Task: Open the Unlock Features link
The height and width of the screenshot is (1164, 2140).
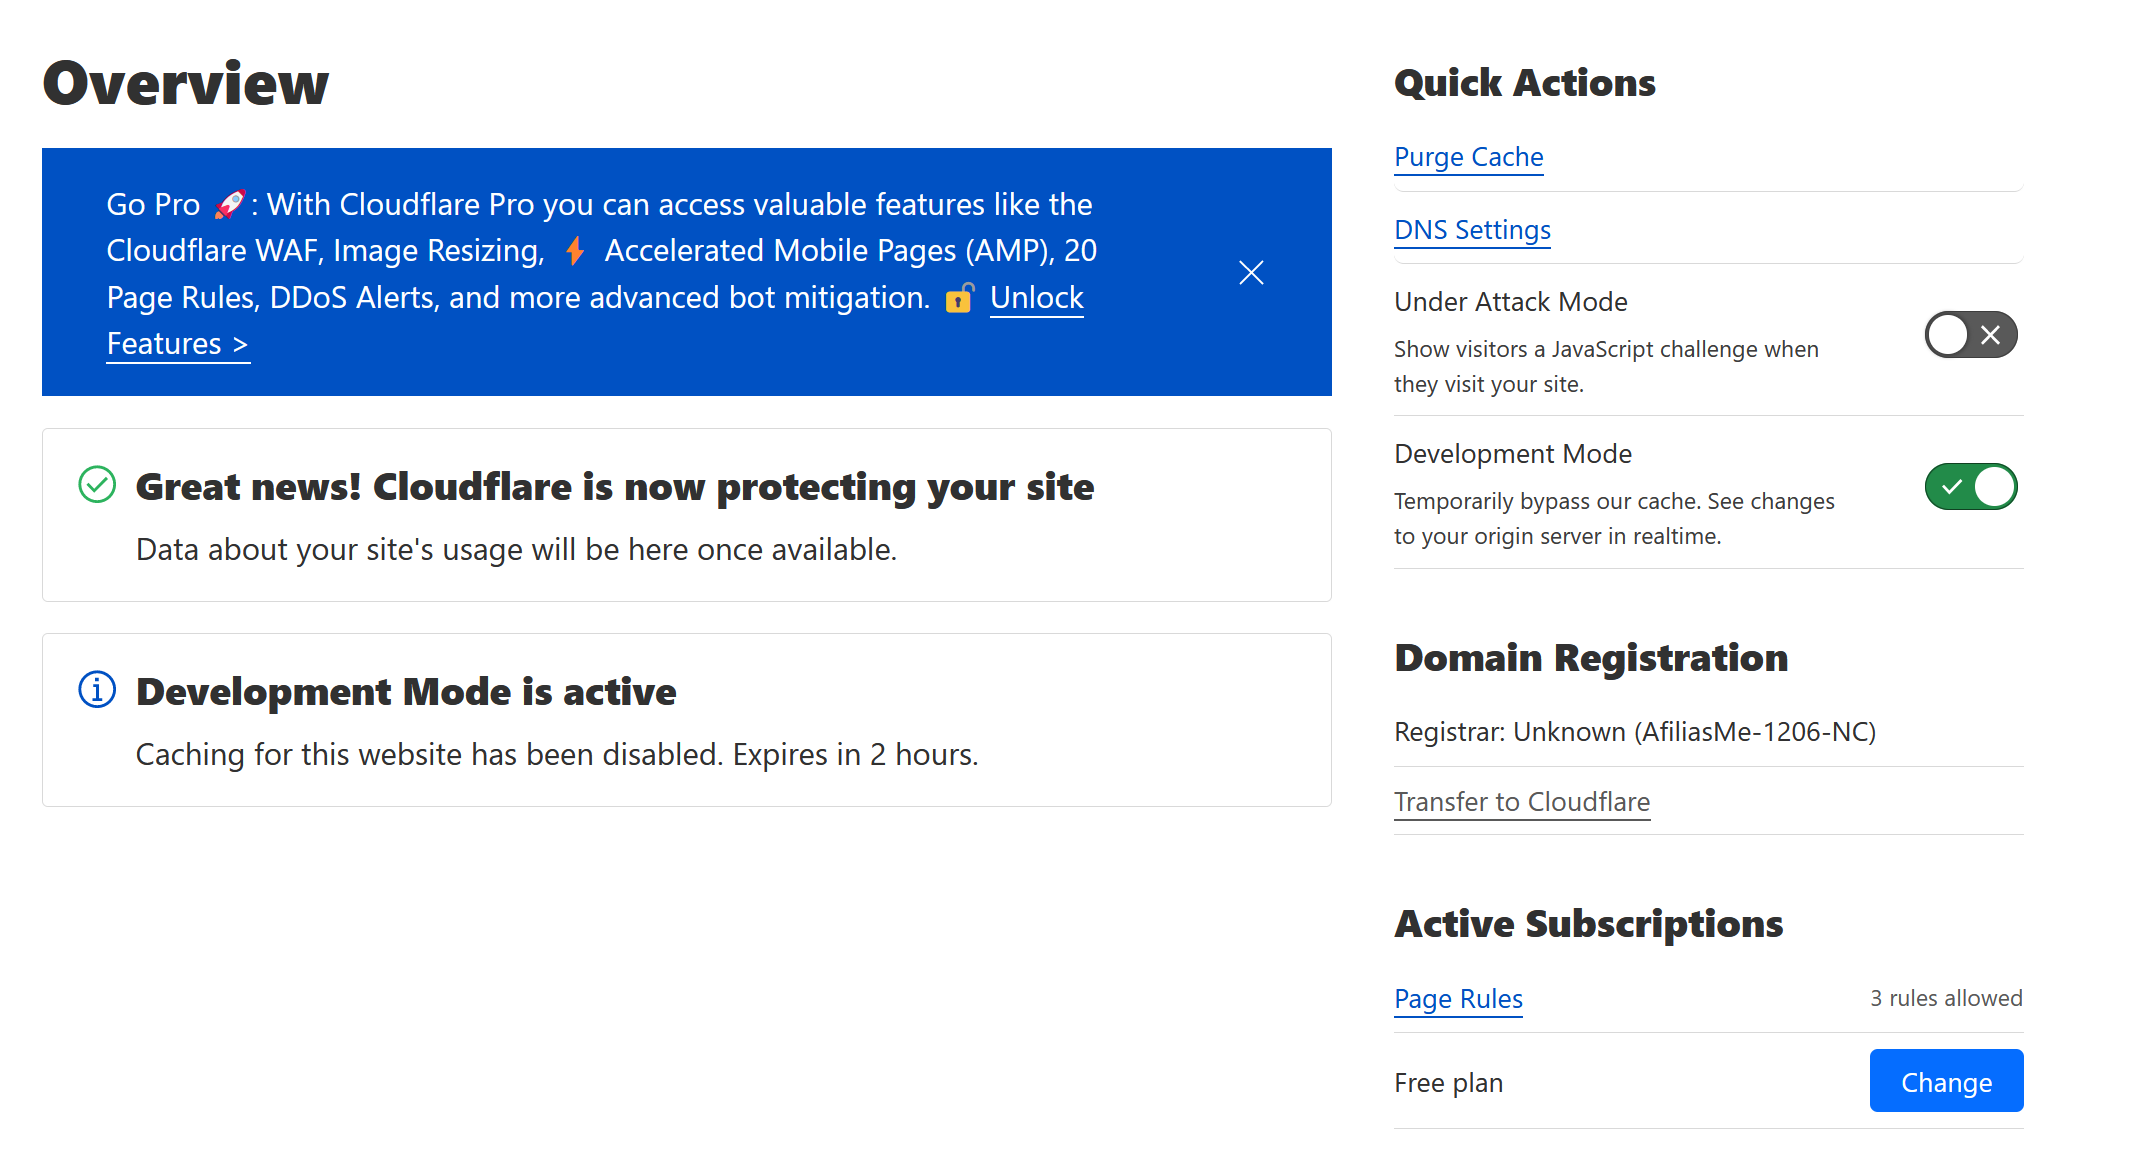Action: pyautogui.click(x=1036, y=298)
